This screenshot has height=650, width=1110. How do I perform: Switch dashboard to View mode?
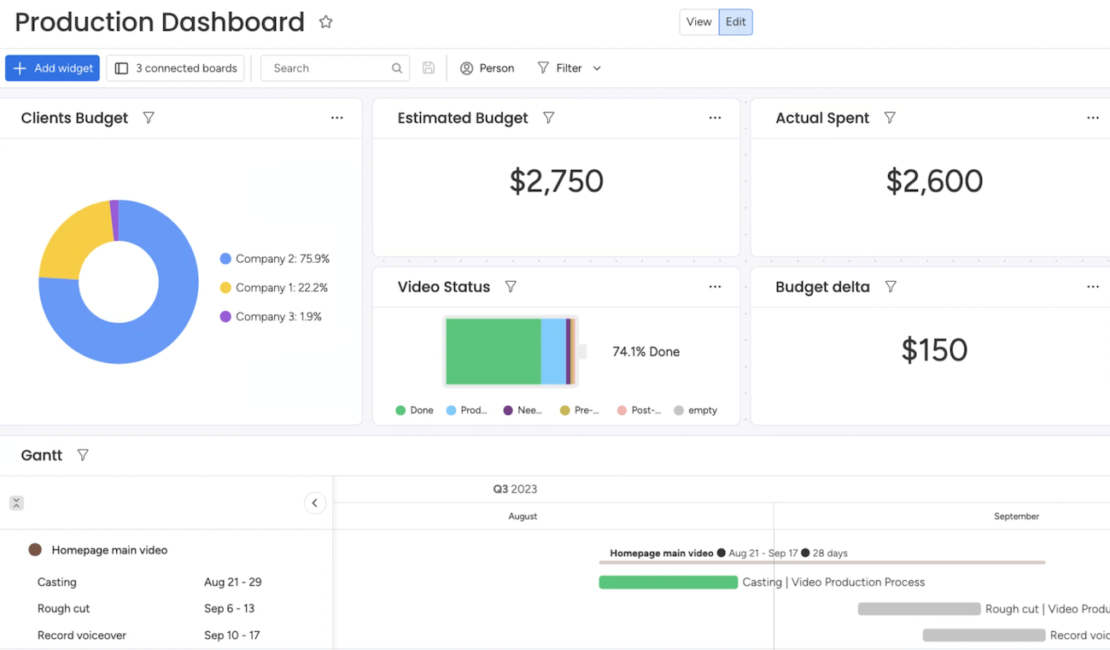click(699, 22)
